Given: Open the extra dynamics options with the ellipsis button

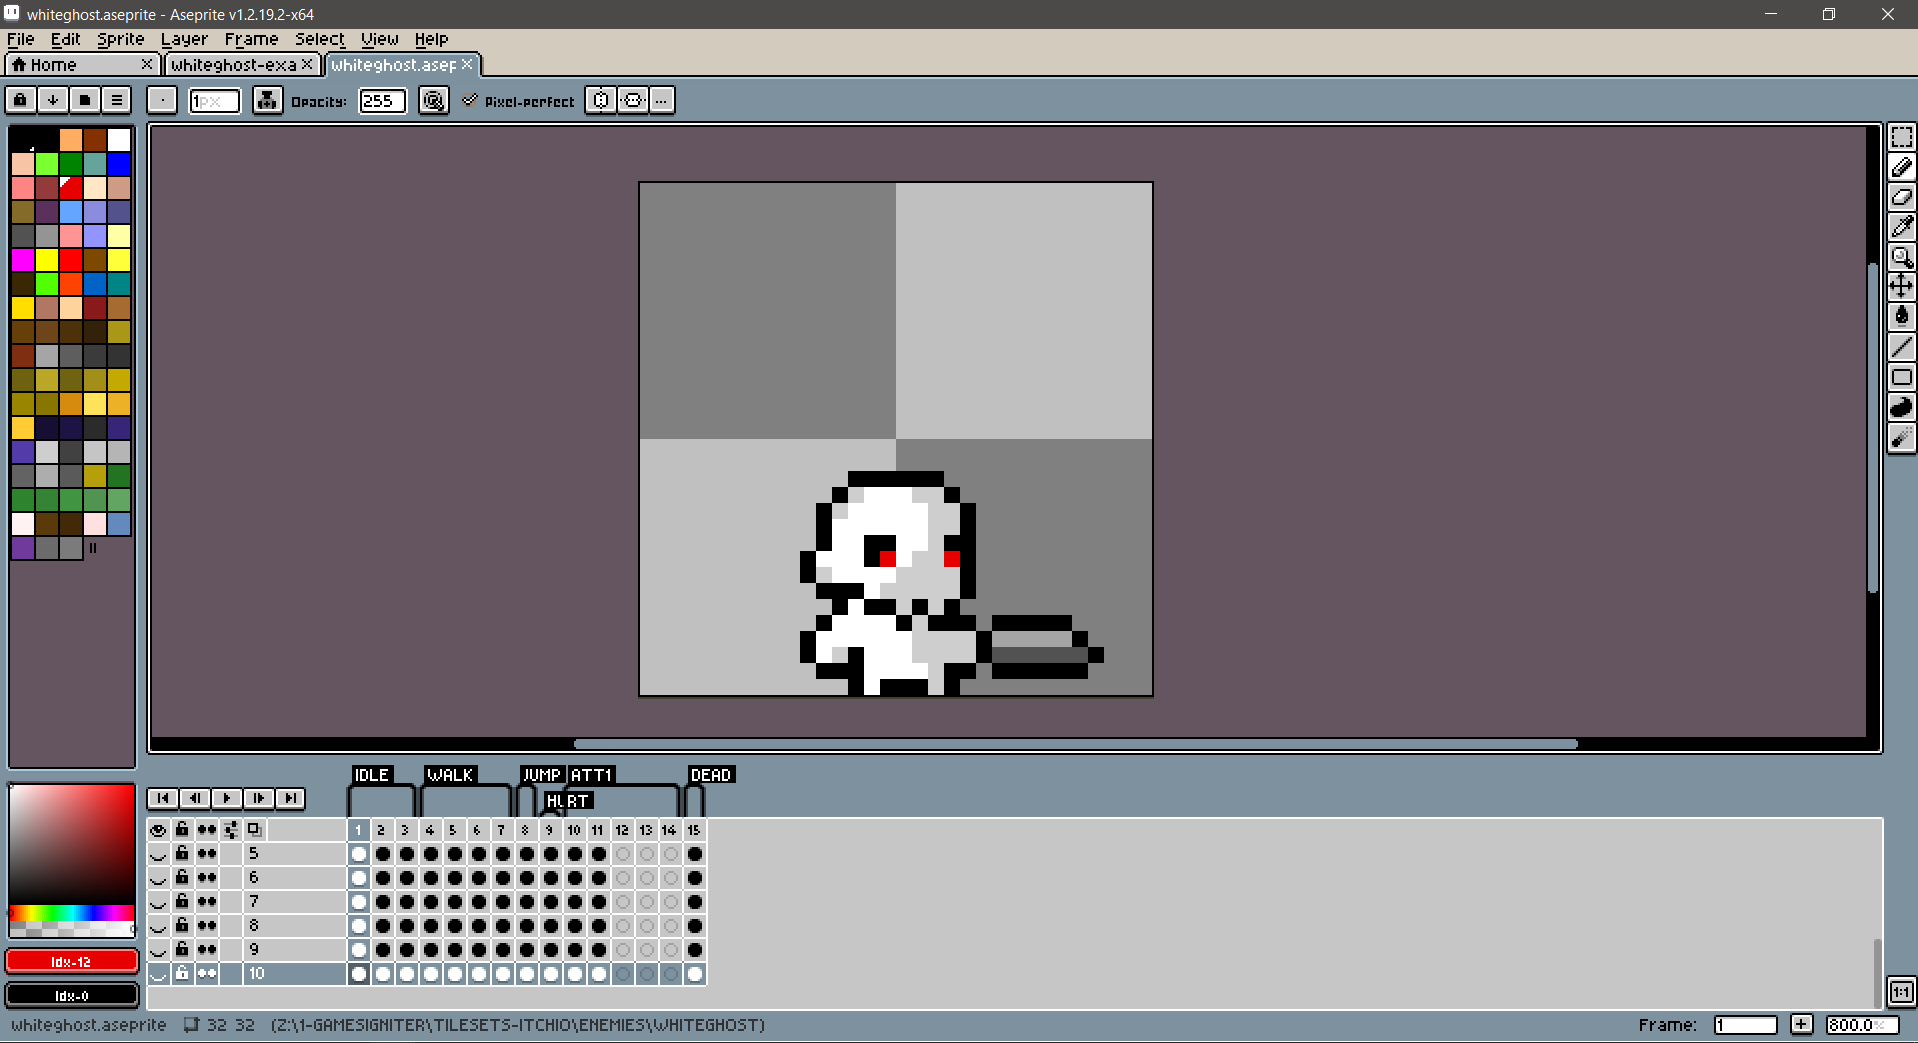Looking at the screenshot, I should tap(661, 100).
